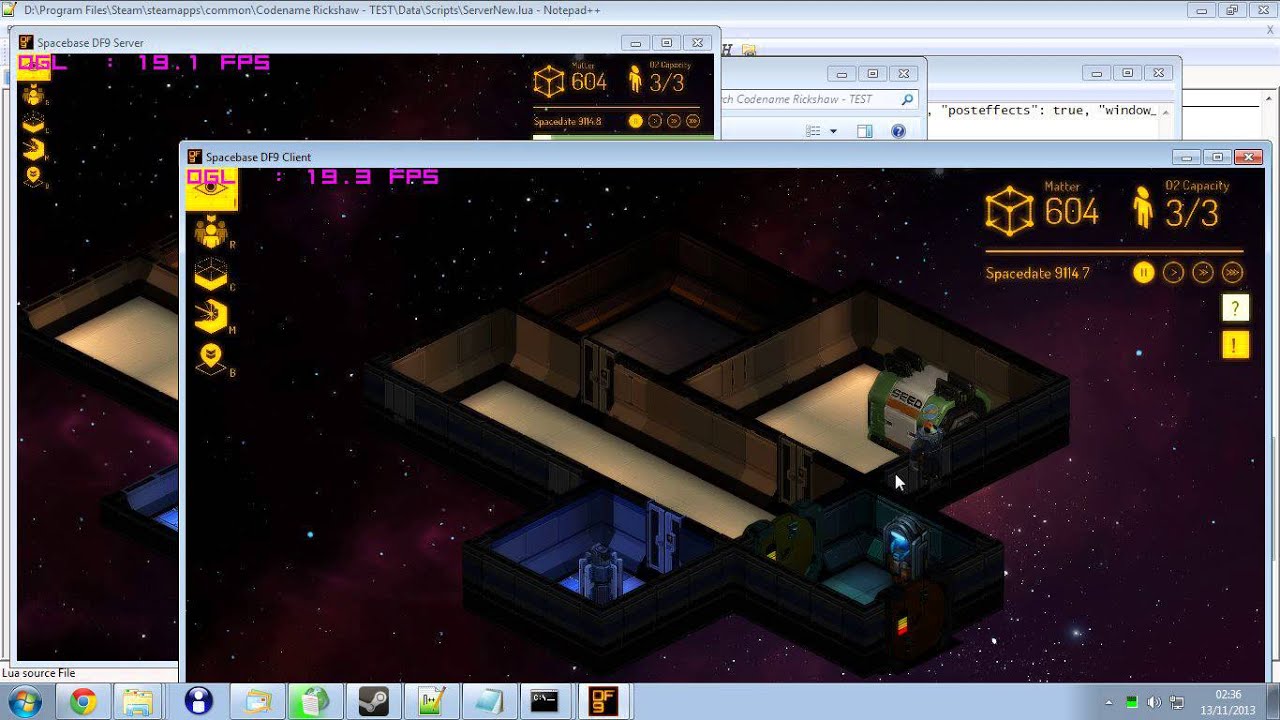
Task: Open the Construct cube icon in Client window
Action: [211, 274]
